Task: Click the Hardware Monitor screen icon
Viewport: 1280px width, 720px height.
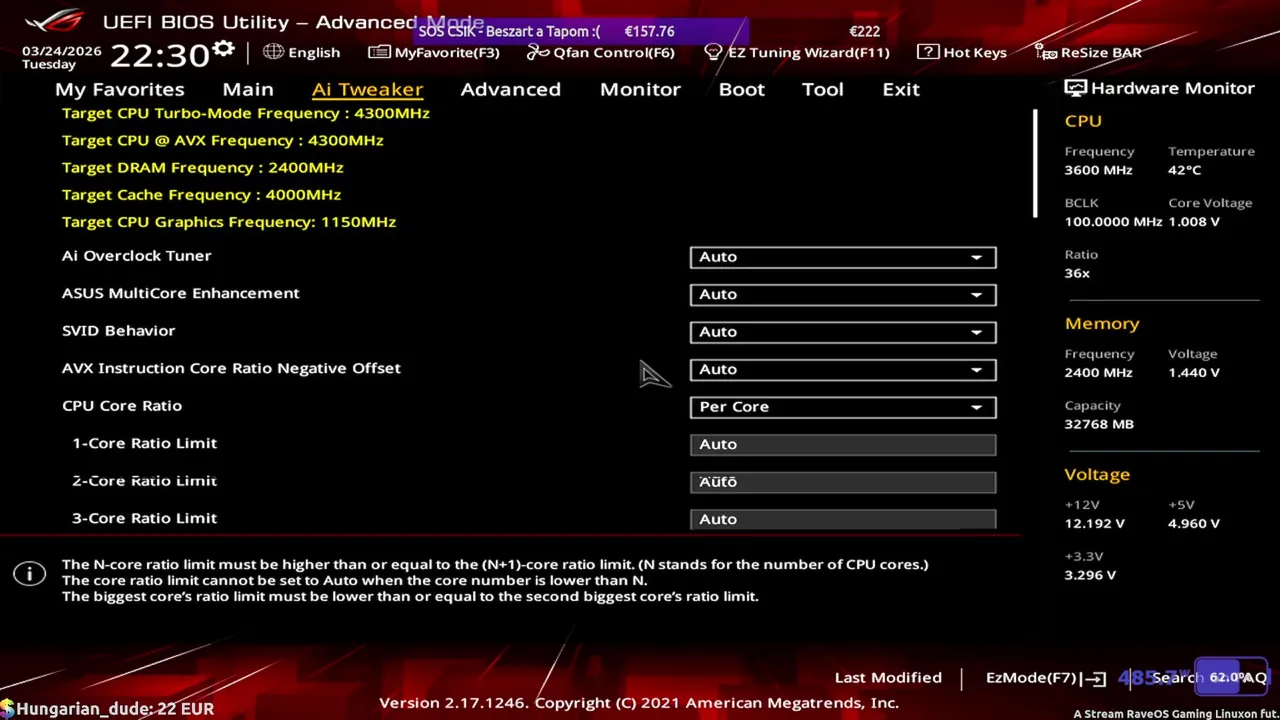Action: [1075, 88]
